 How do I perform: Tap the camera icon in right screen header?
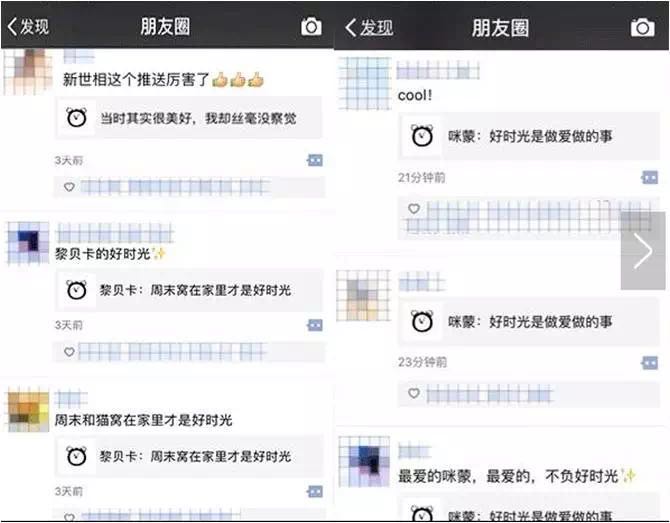[x=642, y=28]
